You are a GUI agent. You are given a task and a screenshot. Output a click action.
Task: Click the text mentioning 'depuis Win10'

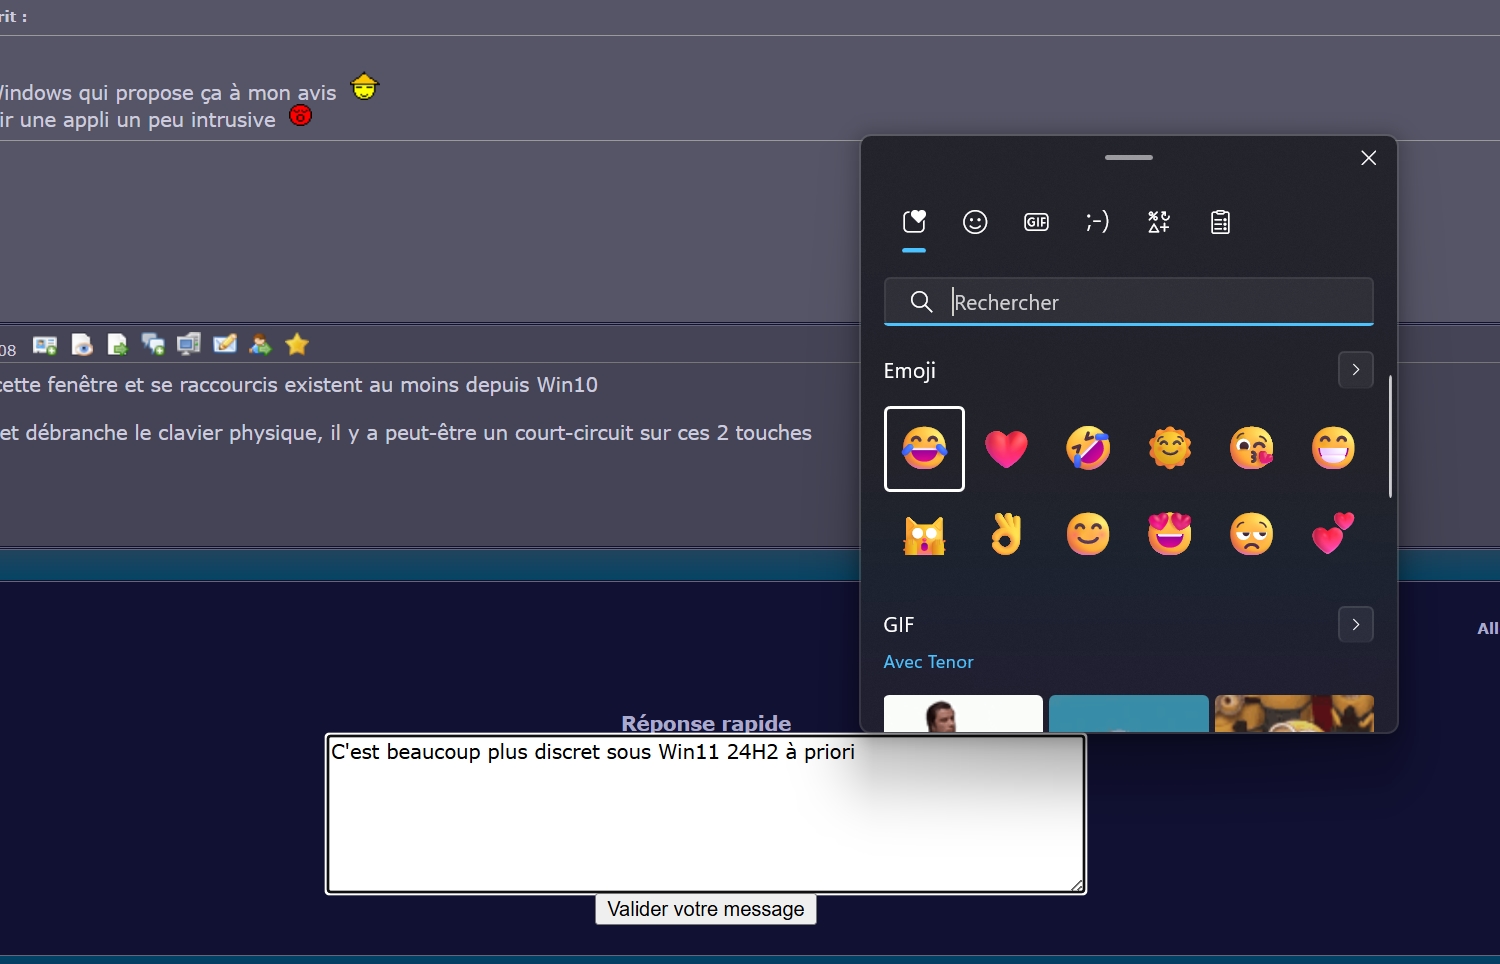[x=299, y=385]
